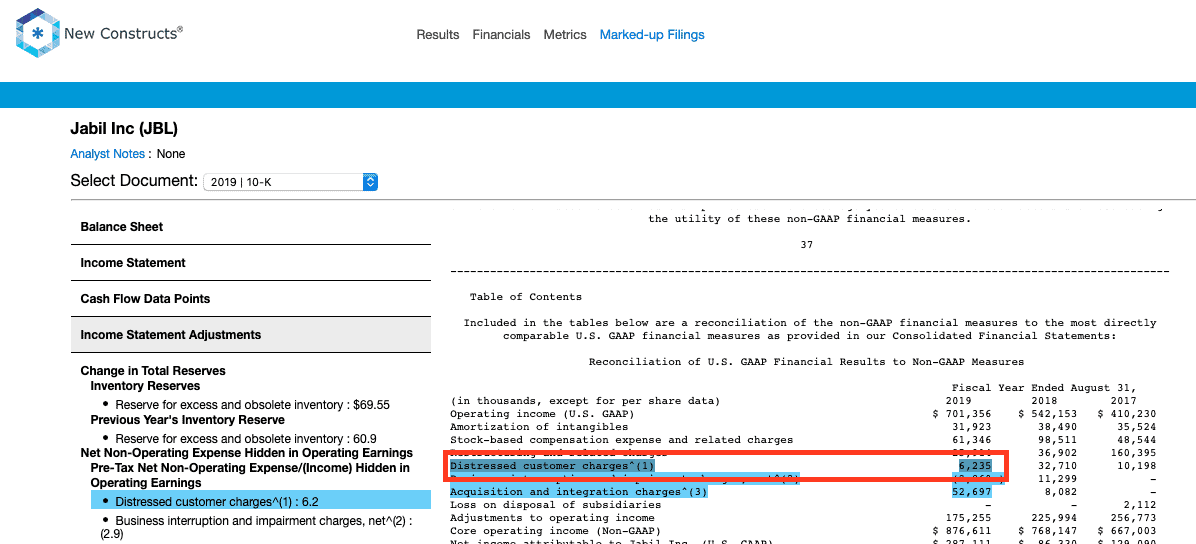Screen dimensions: 1196x544
Task: Select Reserve for excess and obsolete inventory : 60.9
Action: [246, 439]
